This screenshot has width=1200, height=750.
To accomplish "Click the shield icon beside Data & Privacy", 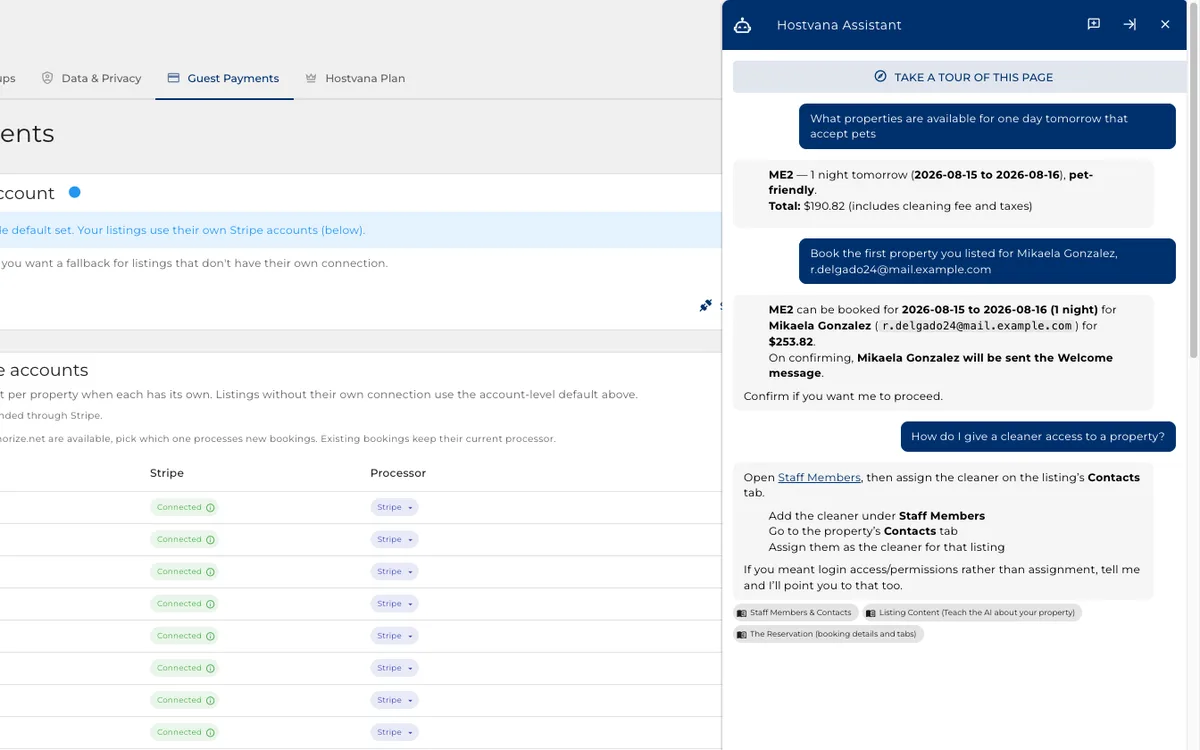I will coord(47,78).
